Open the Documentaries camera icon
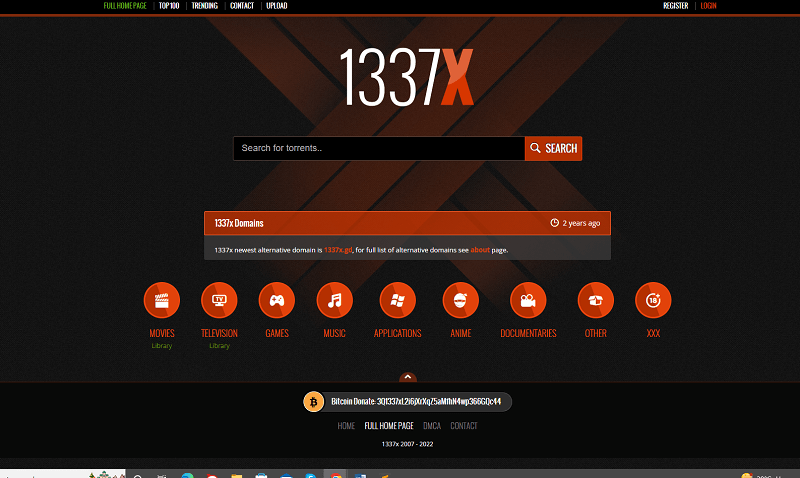 point(528,300)
